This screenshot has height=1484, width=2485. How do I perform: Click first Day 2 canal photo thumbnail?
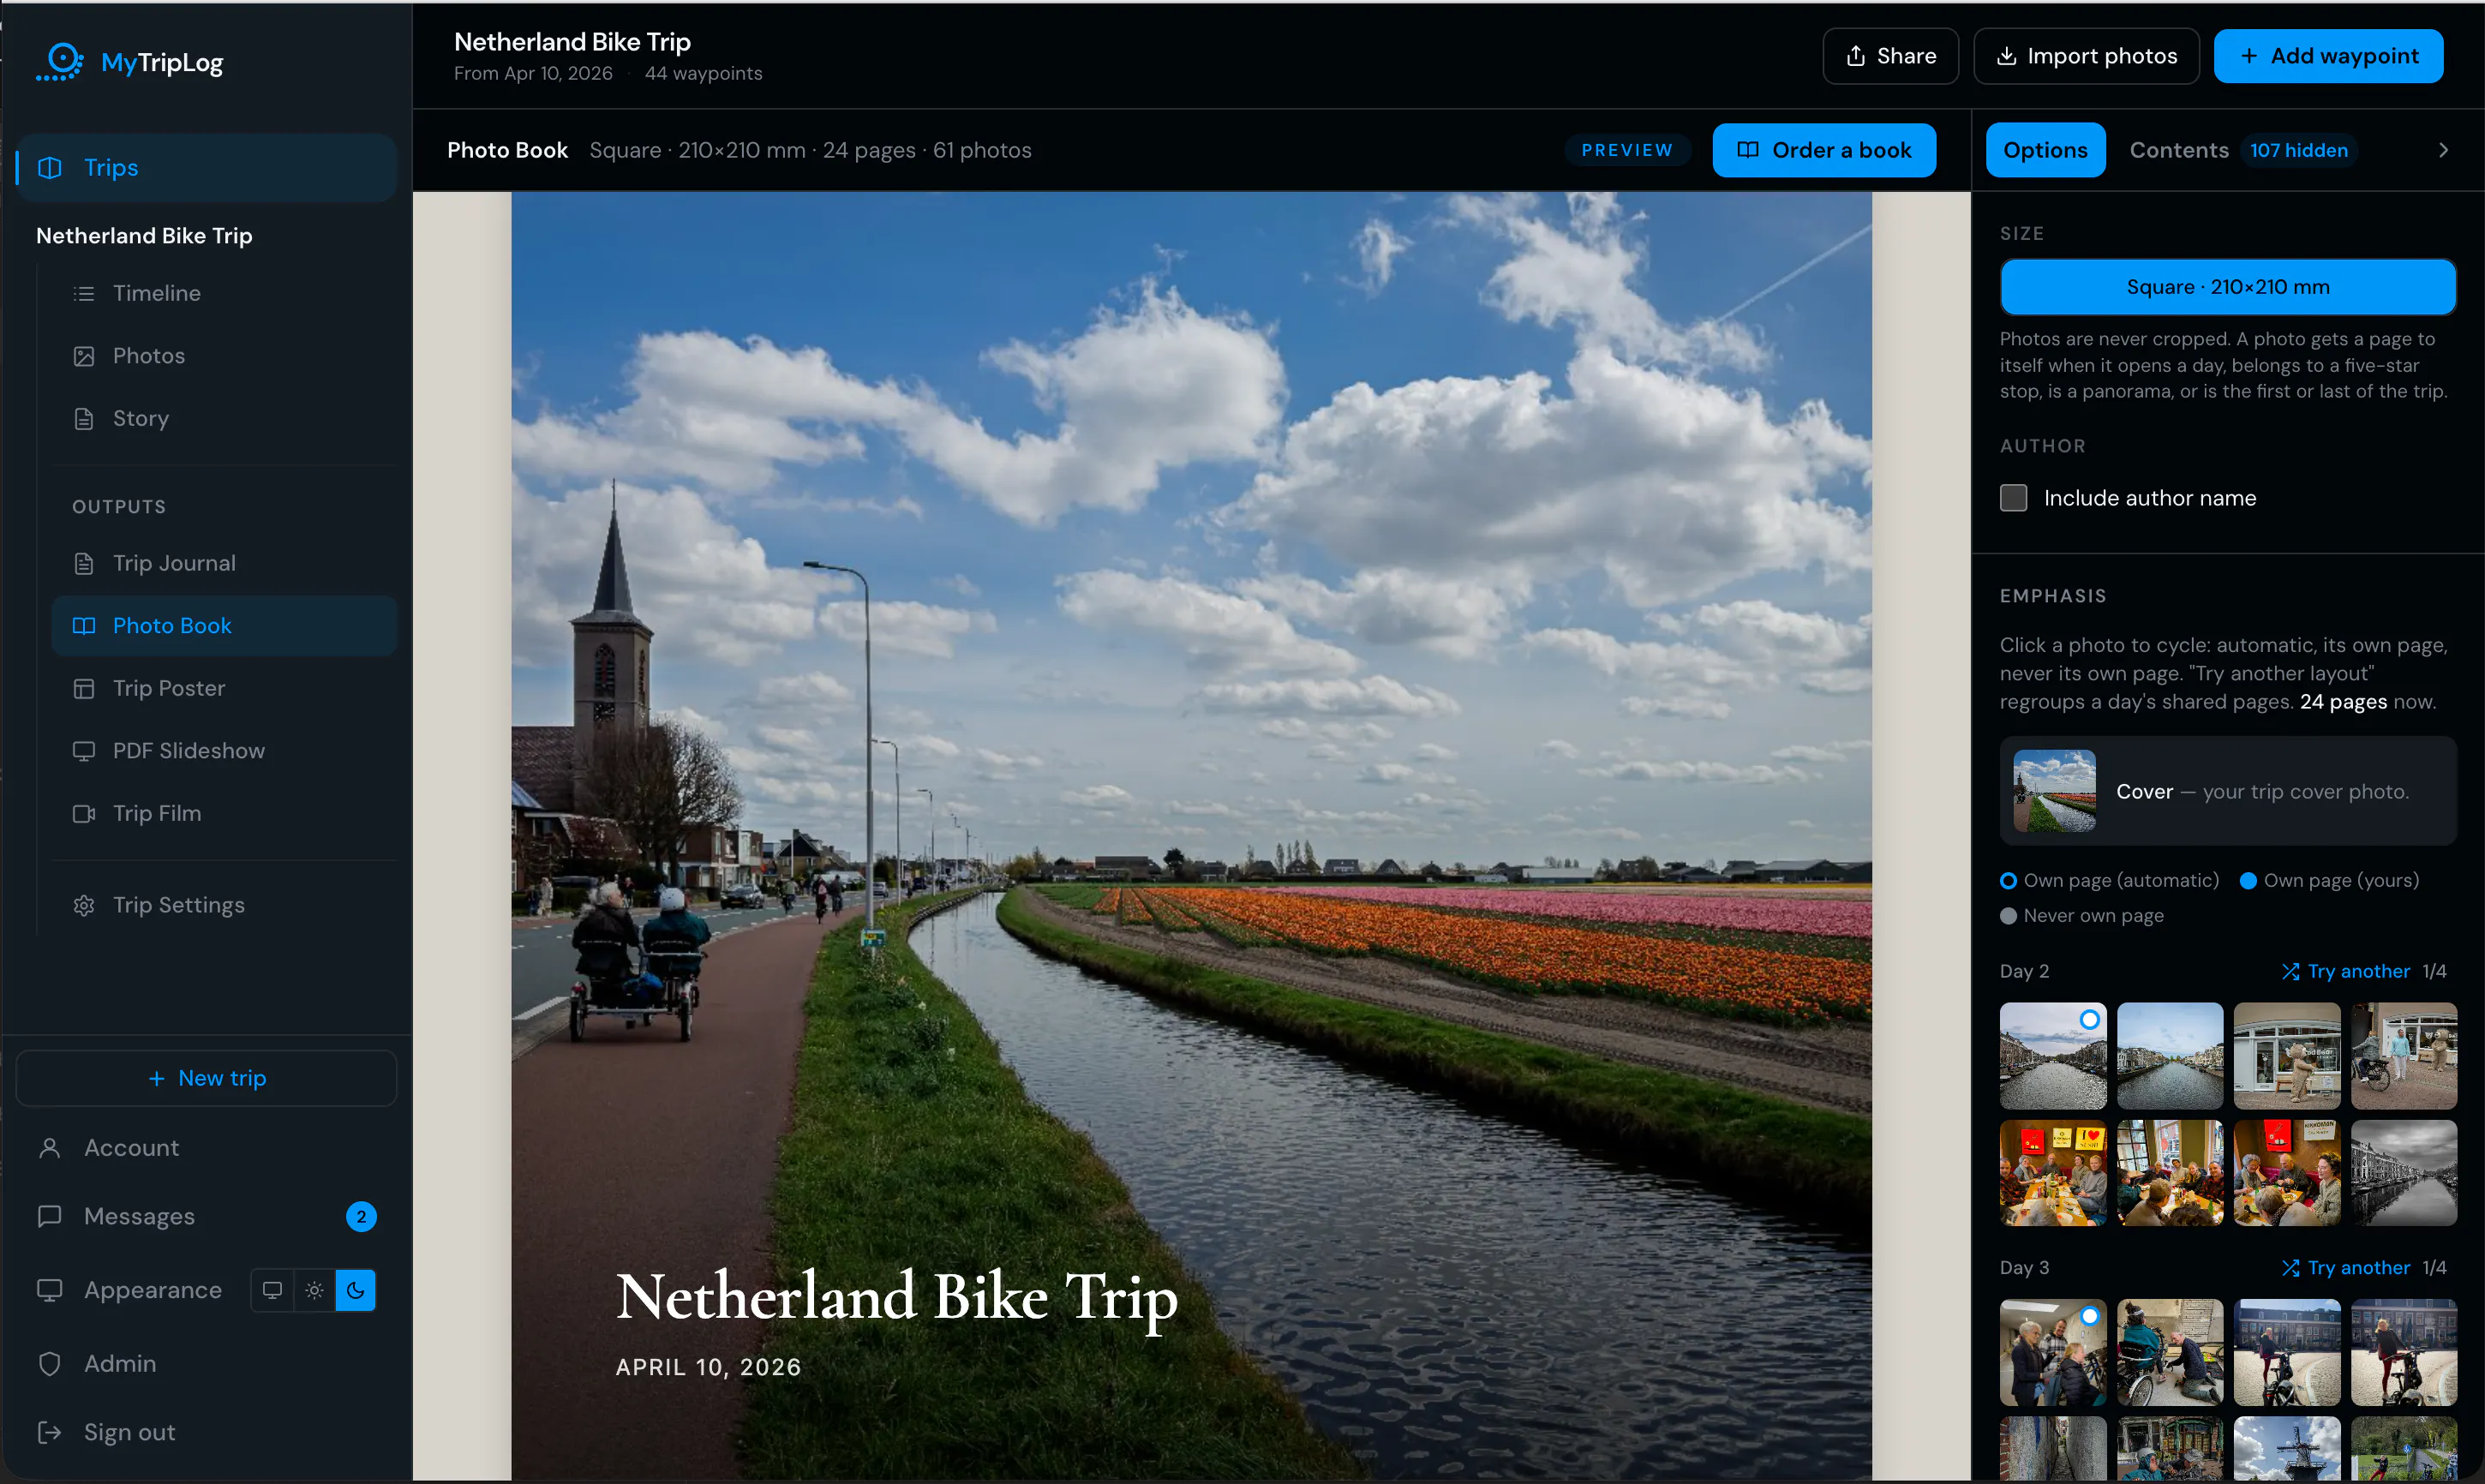(x=2053, y=1056)
